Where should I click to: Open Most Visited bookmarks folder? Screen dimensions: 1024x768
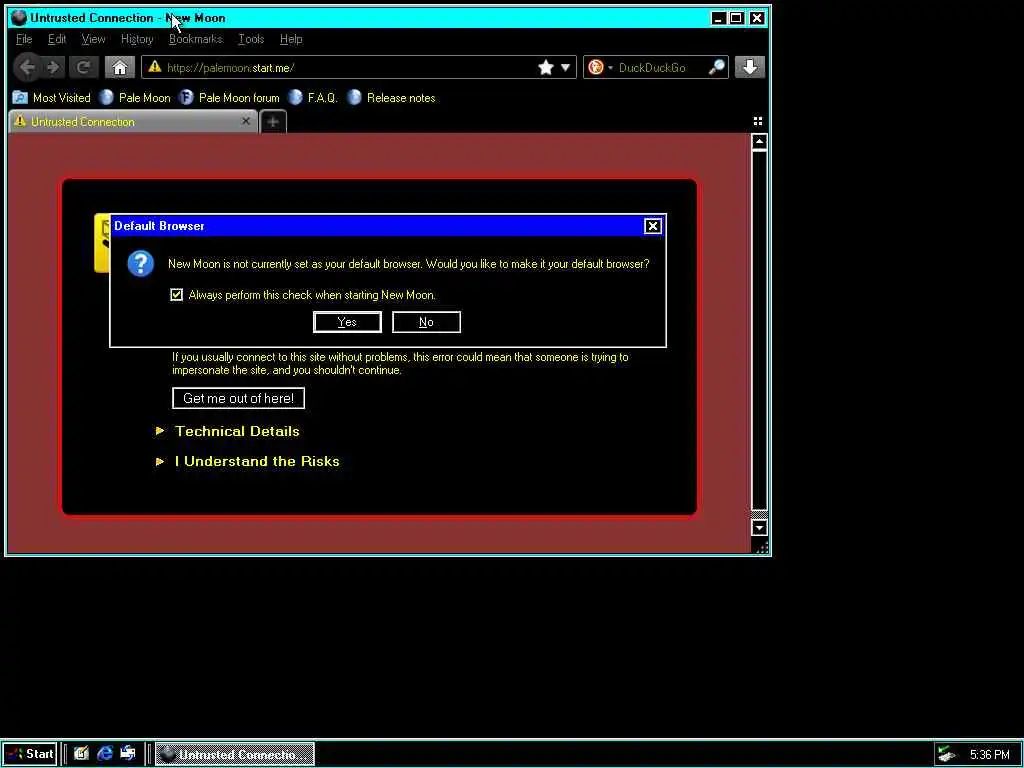point(52,98)
